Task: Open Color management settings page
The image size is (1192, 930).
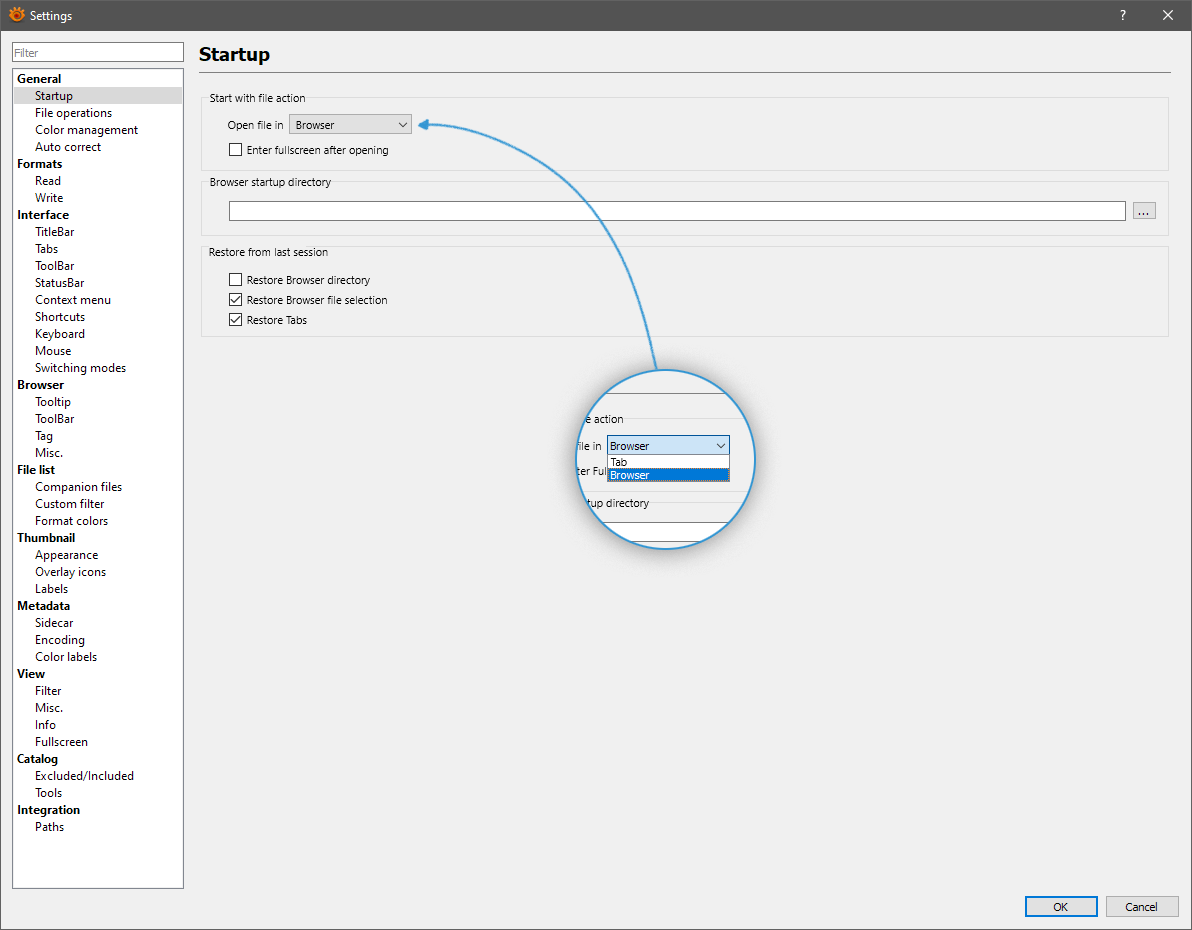Action: (86, 130)
